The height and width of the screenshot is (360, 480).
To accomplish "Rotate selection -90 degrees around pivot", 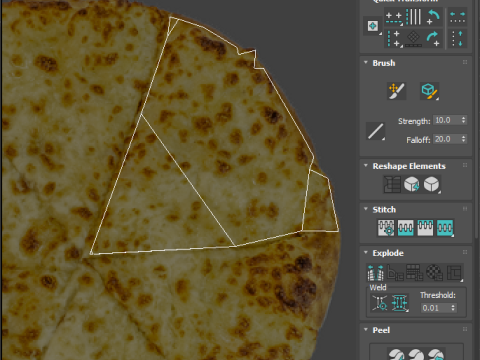I will (433, 17).
